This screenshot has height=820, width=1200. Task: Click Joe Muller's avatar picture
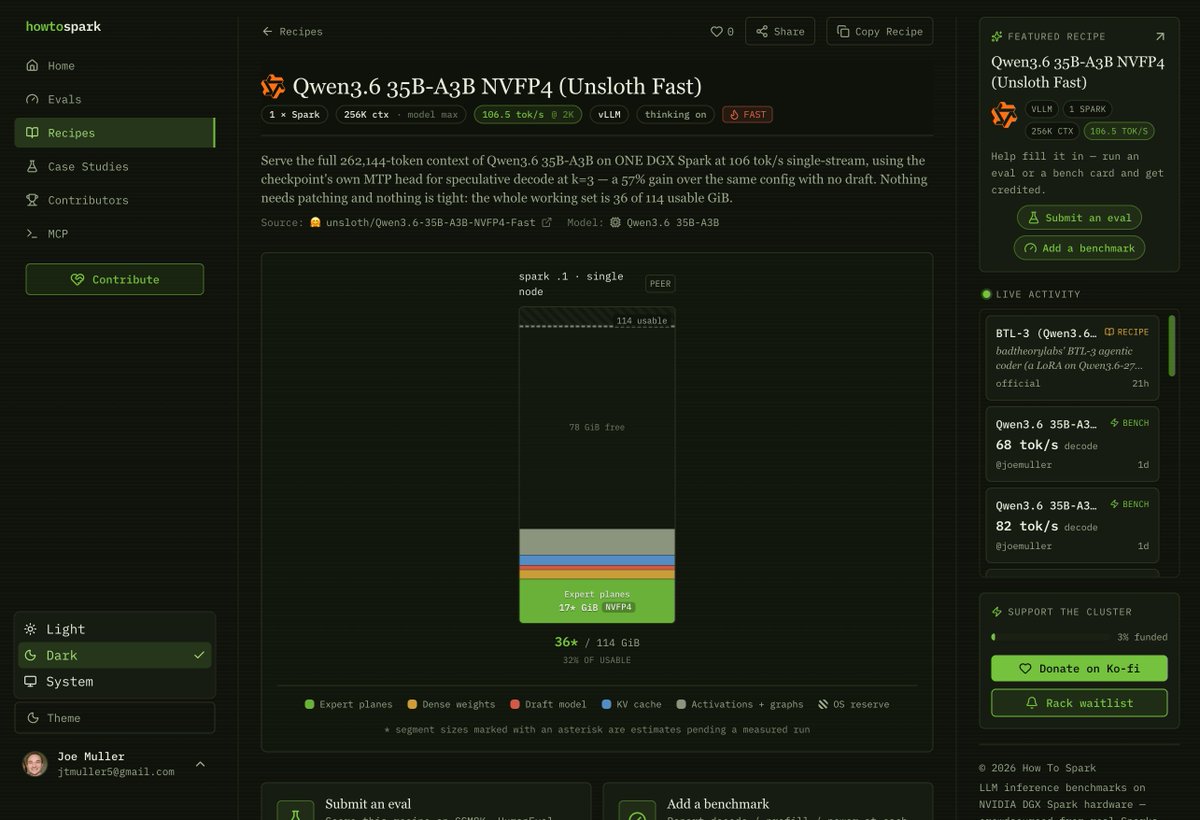(35, 764)
